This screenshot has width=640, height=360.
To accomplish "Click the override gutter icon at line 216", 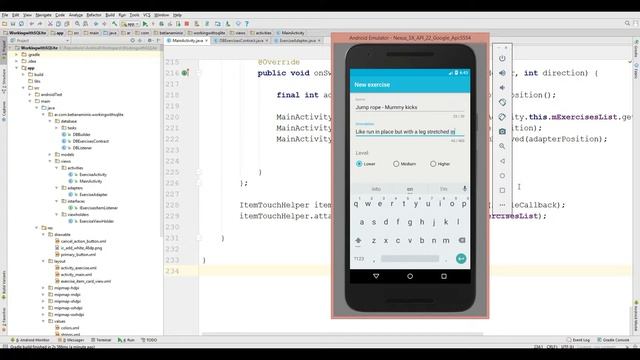I will point(184,73).
